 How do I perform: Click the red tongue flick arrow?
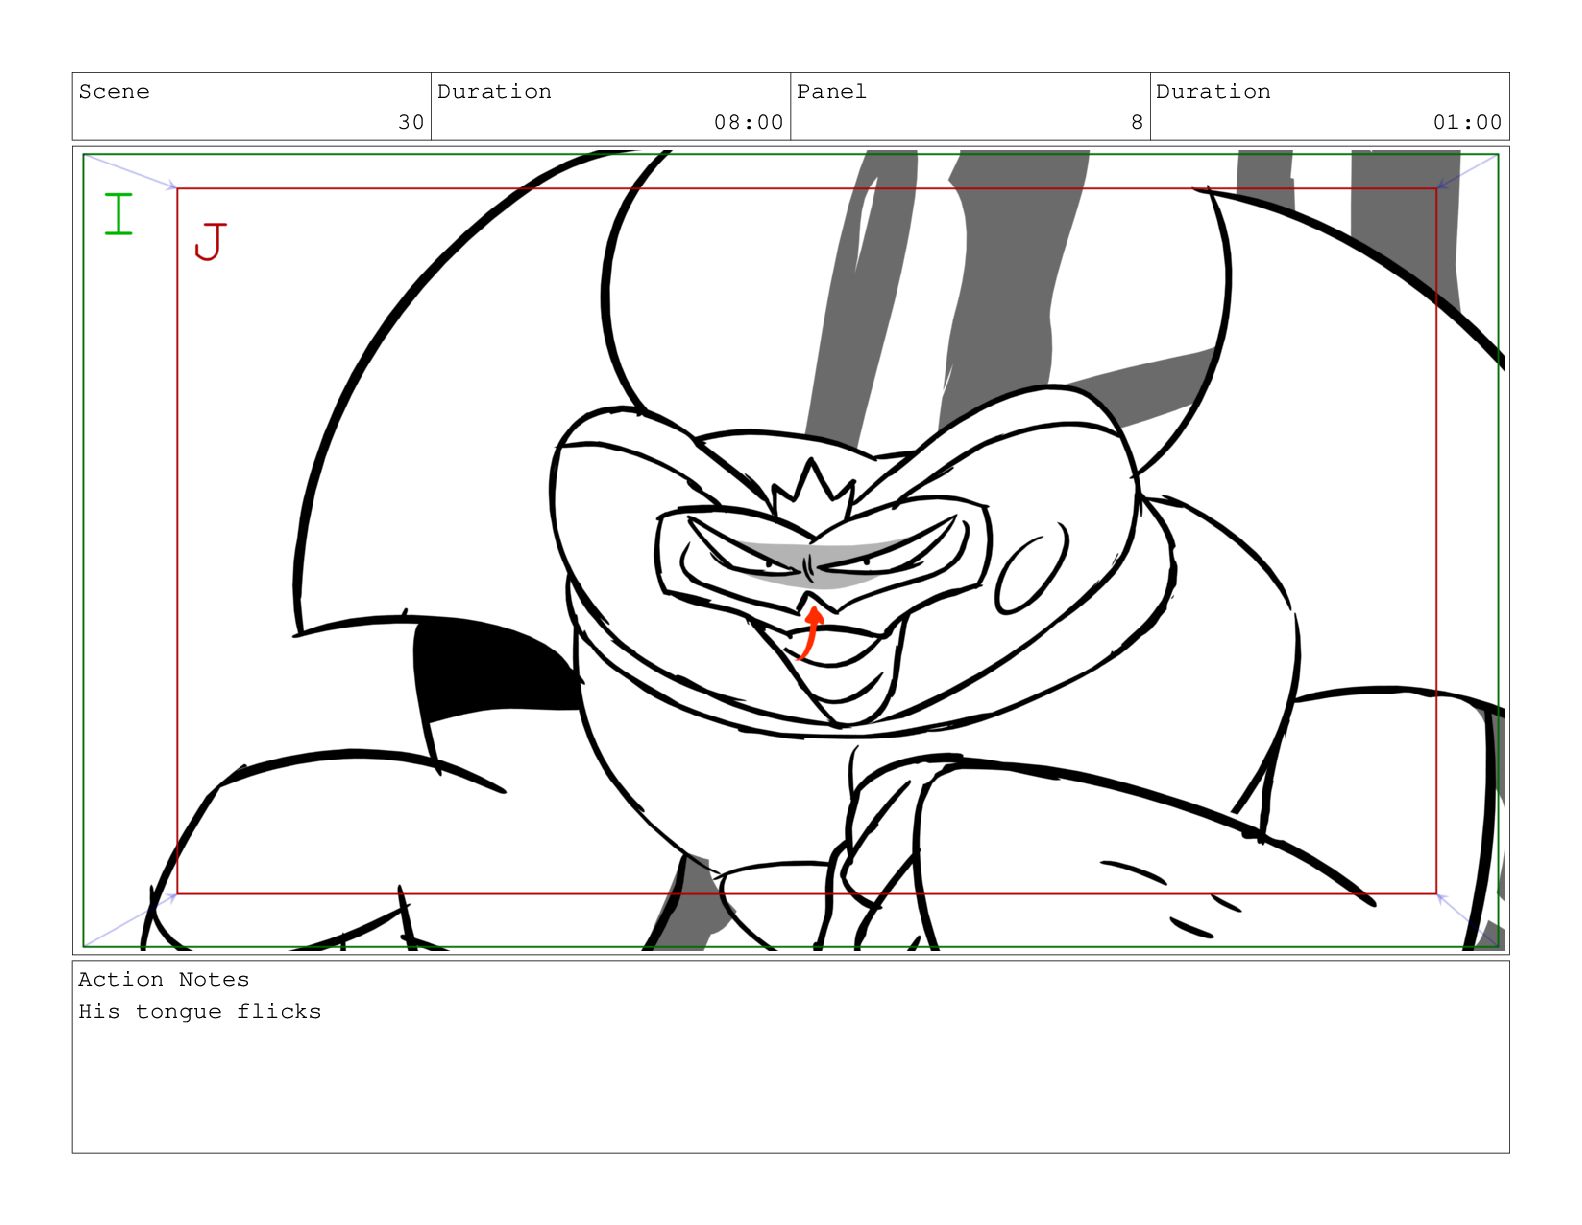coord(811,633)
